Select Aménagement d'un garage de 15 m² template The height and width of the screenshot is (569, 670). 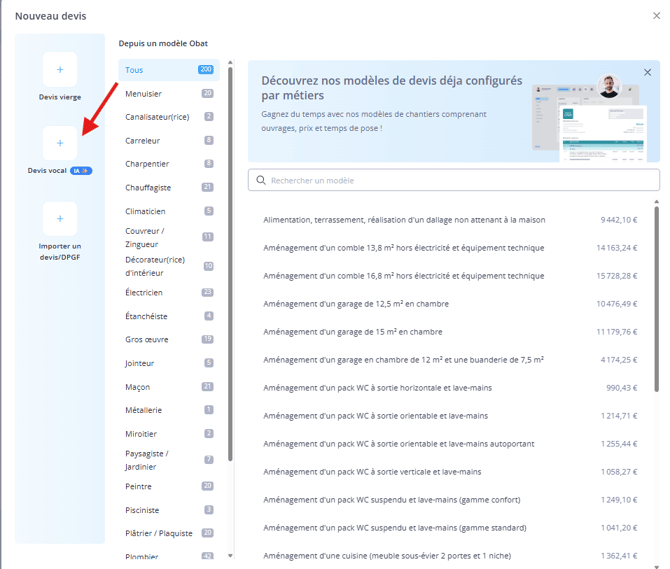355,332
